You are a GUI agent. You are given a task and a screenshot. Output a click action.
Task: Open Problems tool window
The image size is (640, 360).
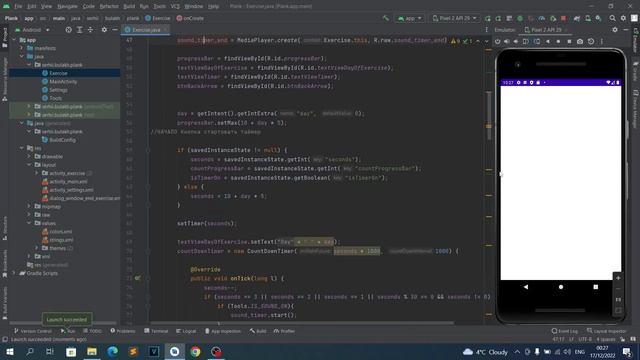click(x=123, y=331)
